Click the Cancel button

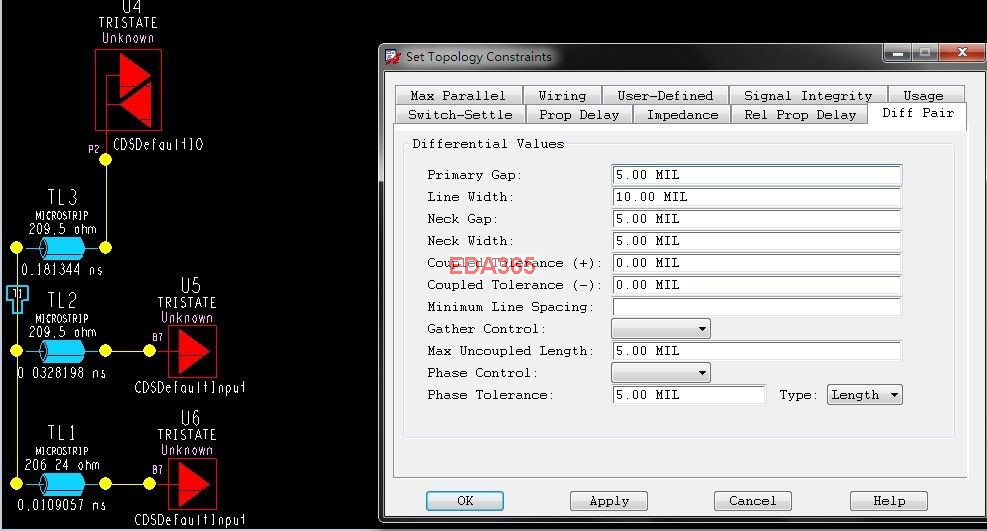(753, 501)
